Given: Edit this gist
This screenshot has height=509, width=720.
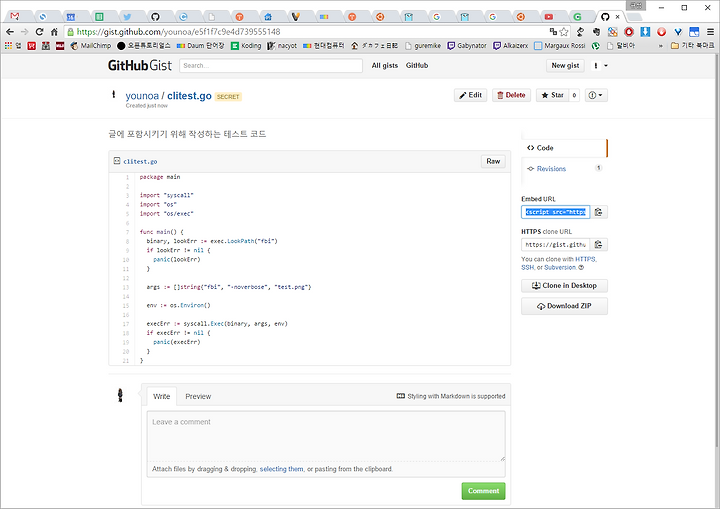Looking at the screenshot, I should tap(471, 95).
